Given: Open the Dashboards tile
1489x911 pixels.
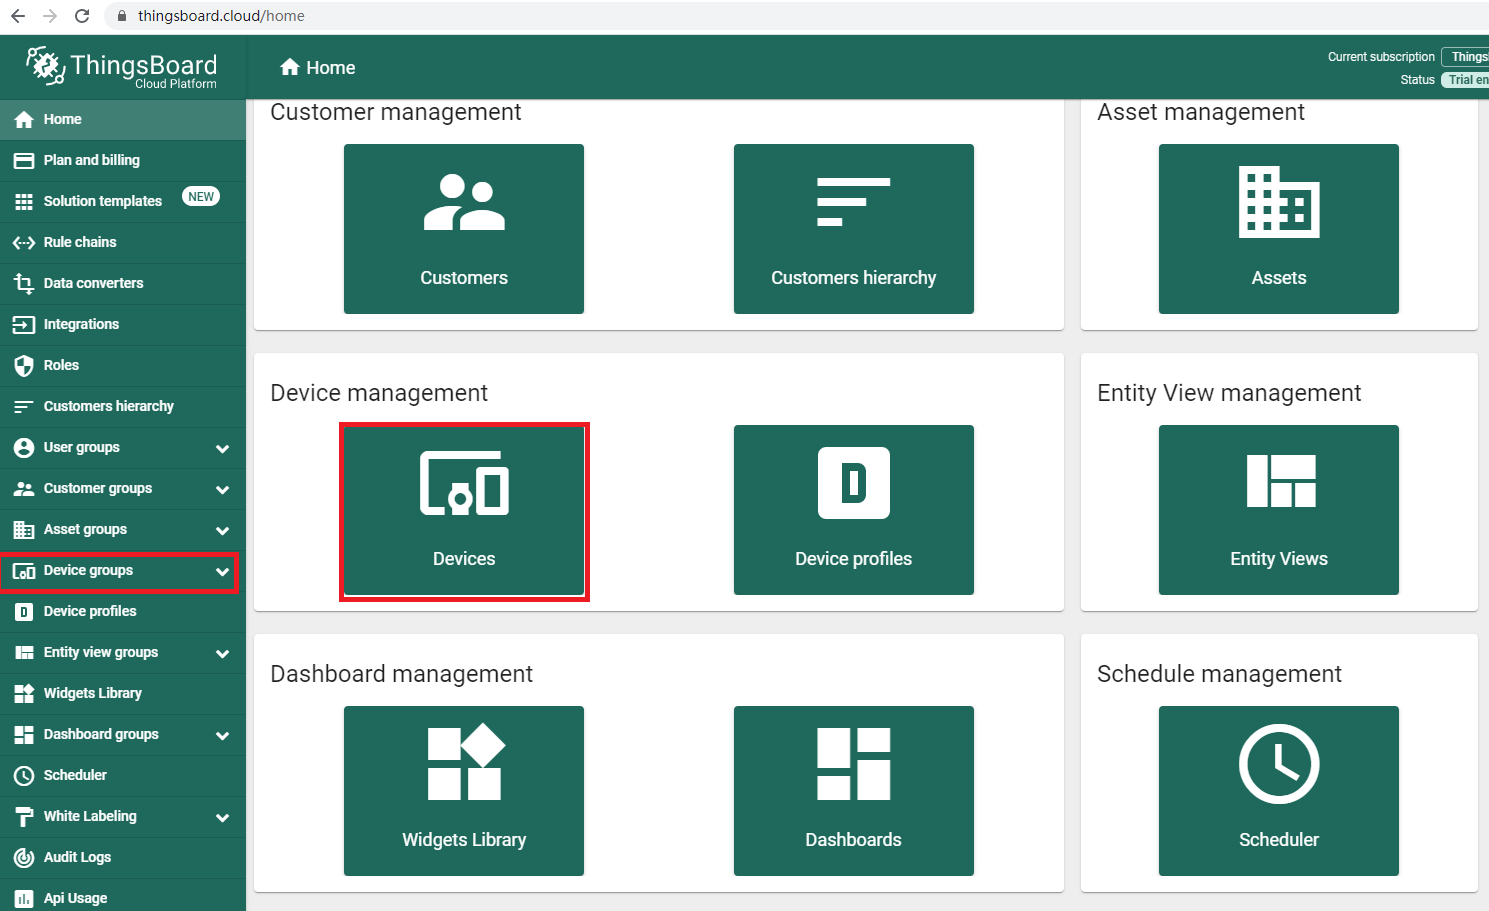Looking at the screenshot, I should pos(853,791).
